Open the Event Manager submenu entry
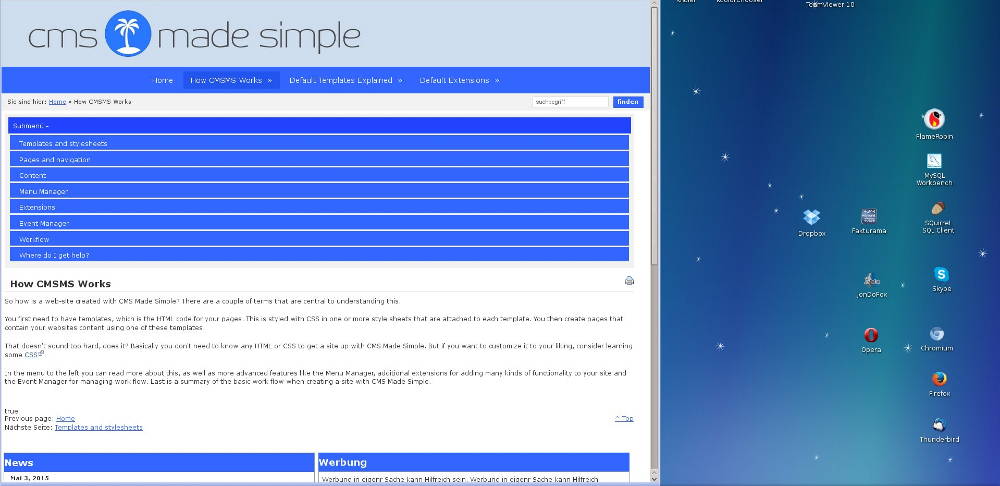The image size is (1000, 486). 320,223
